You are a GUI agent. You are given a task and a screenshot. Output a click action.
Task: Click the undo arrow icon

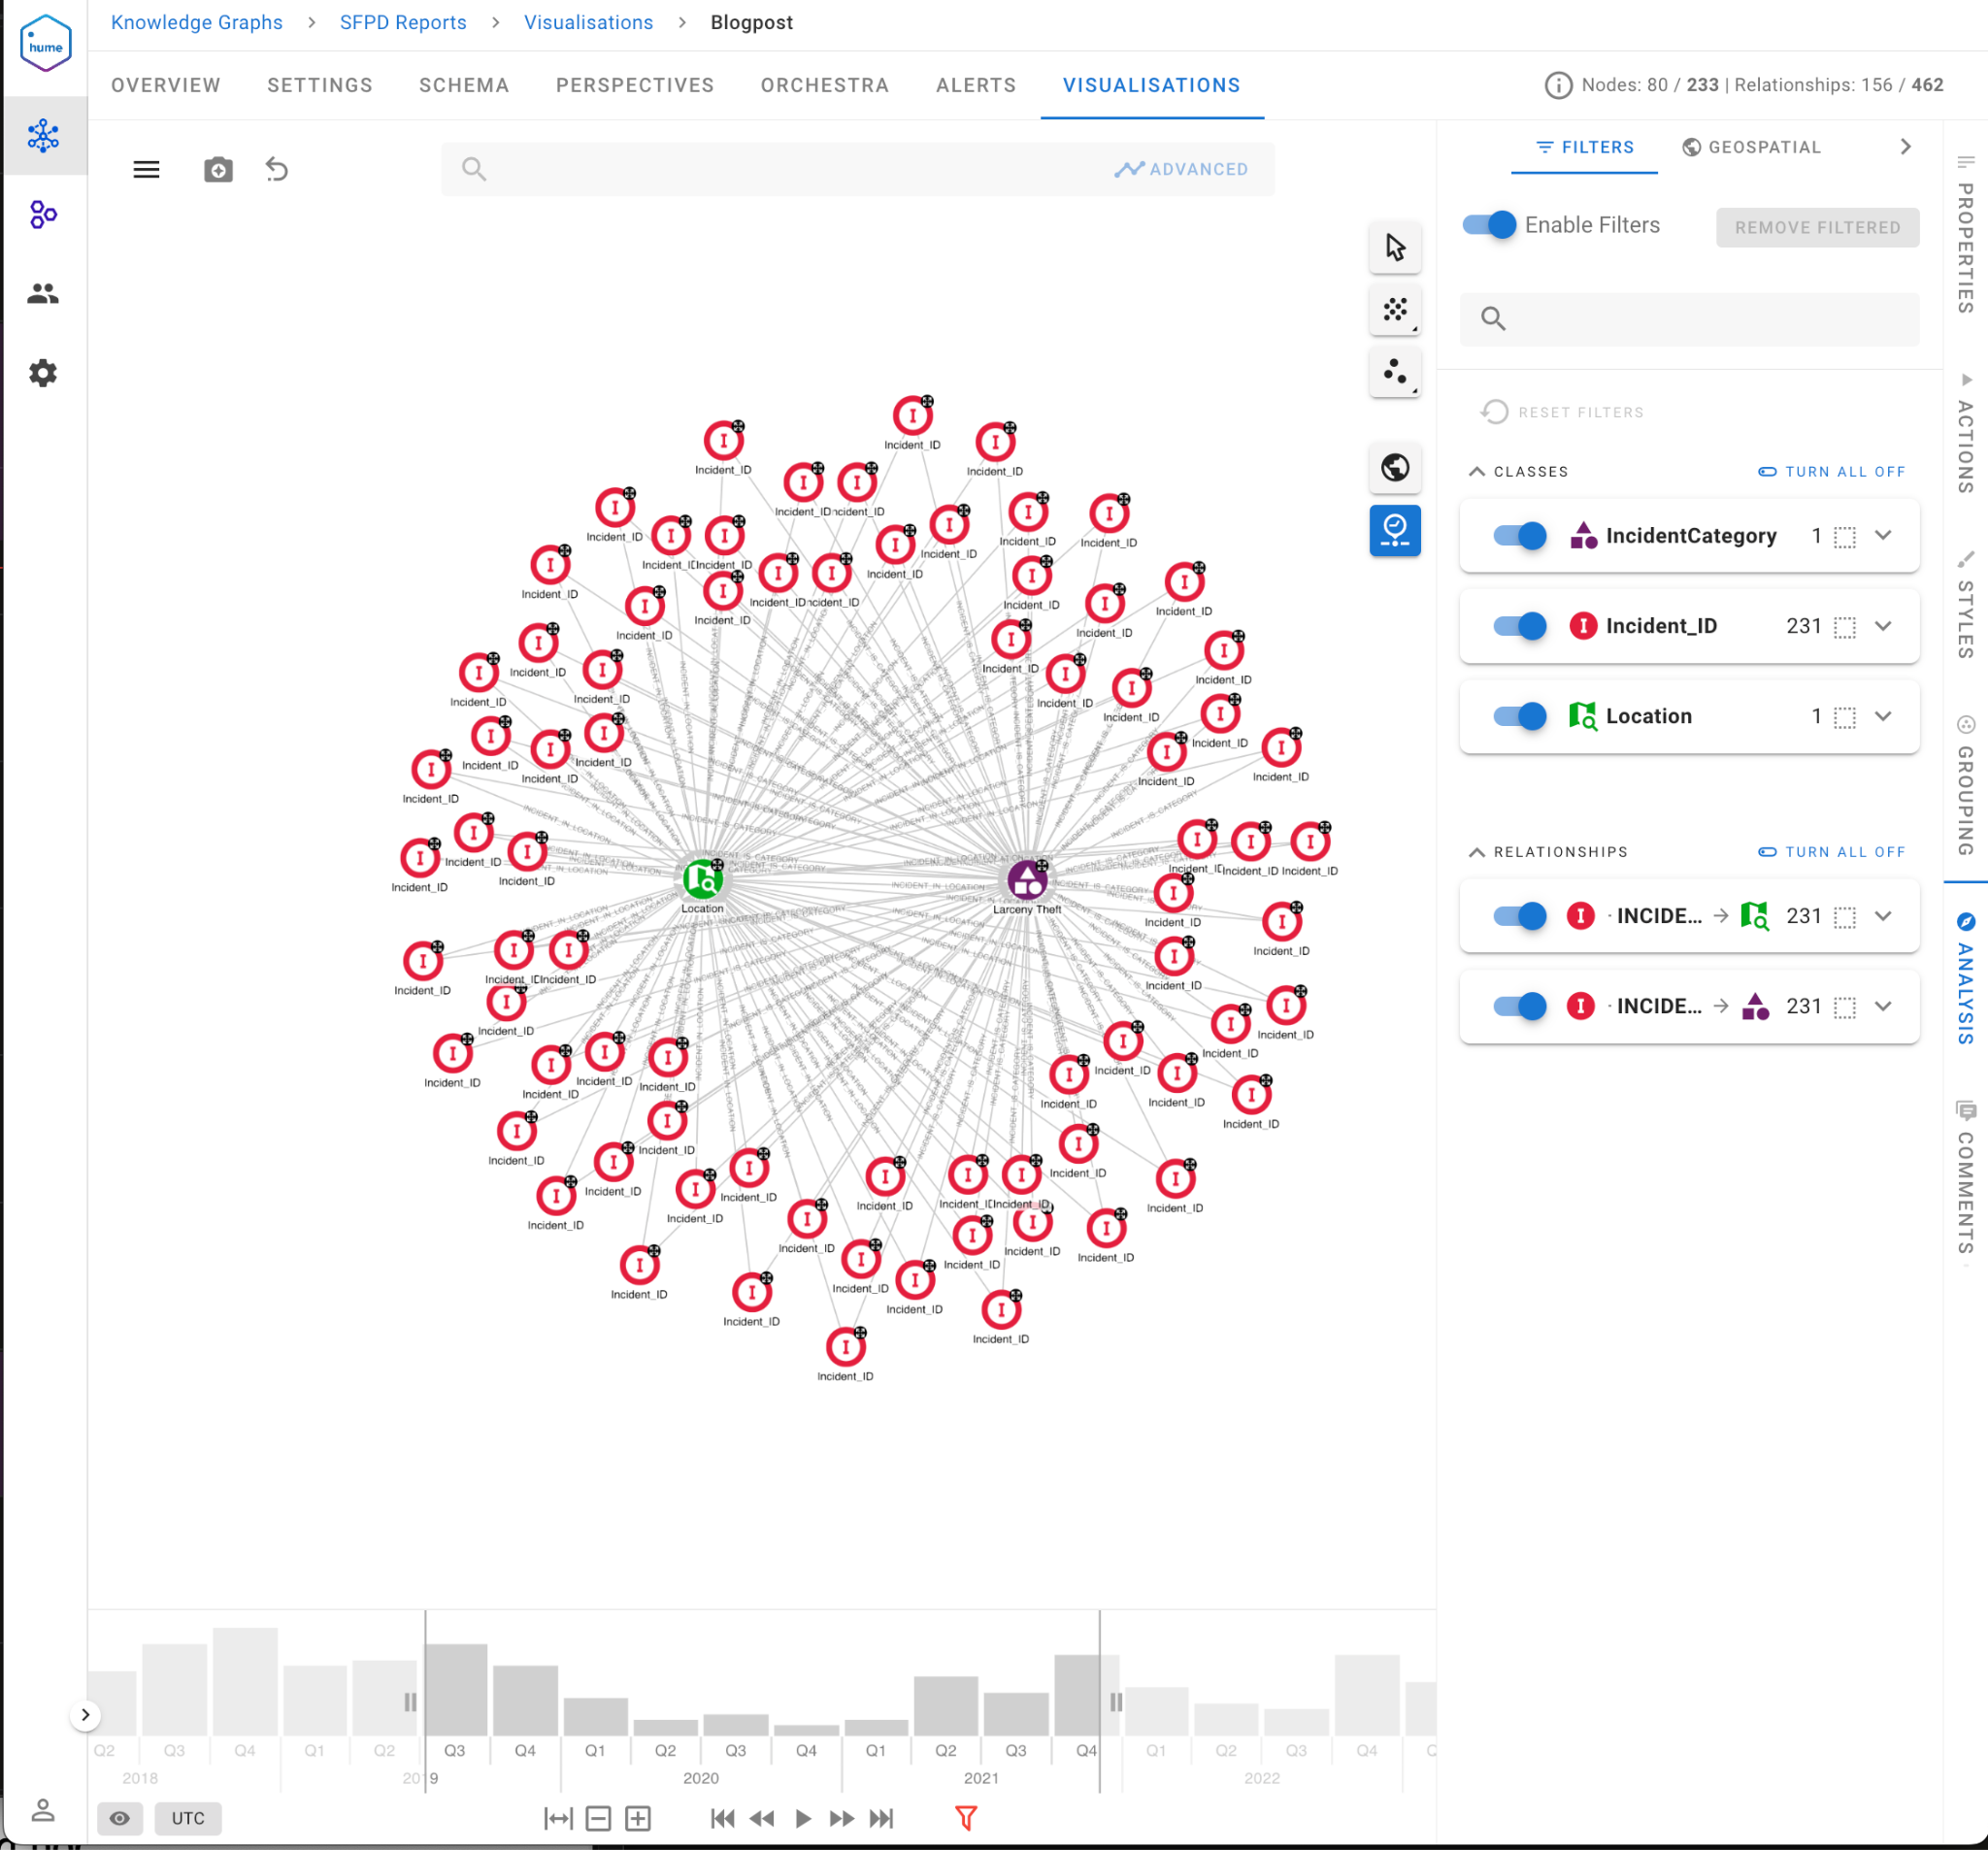277,170
